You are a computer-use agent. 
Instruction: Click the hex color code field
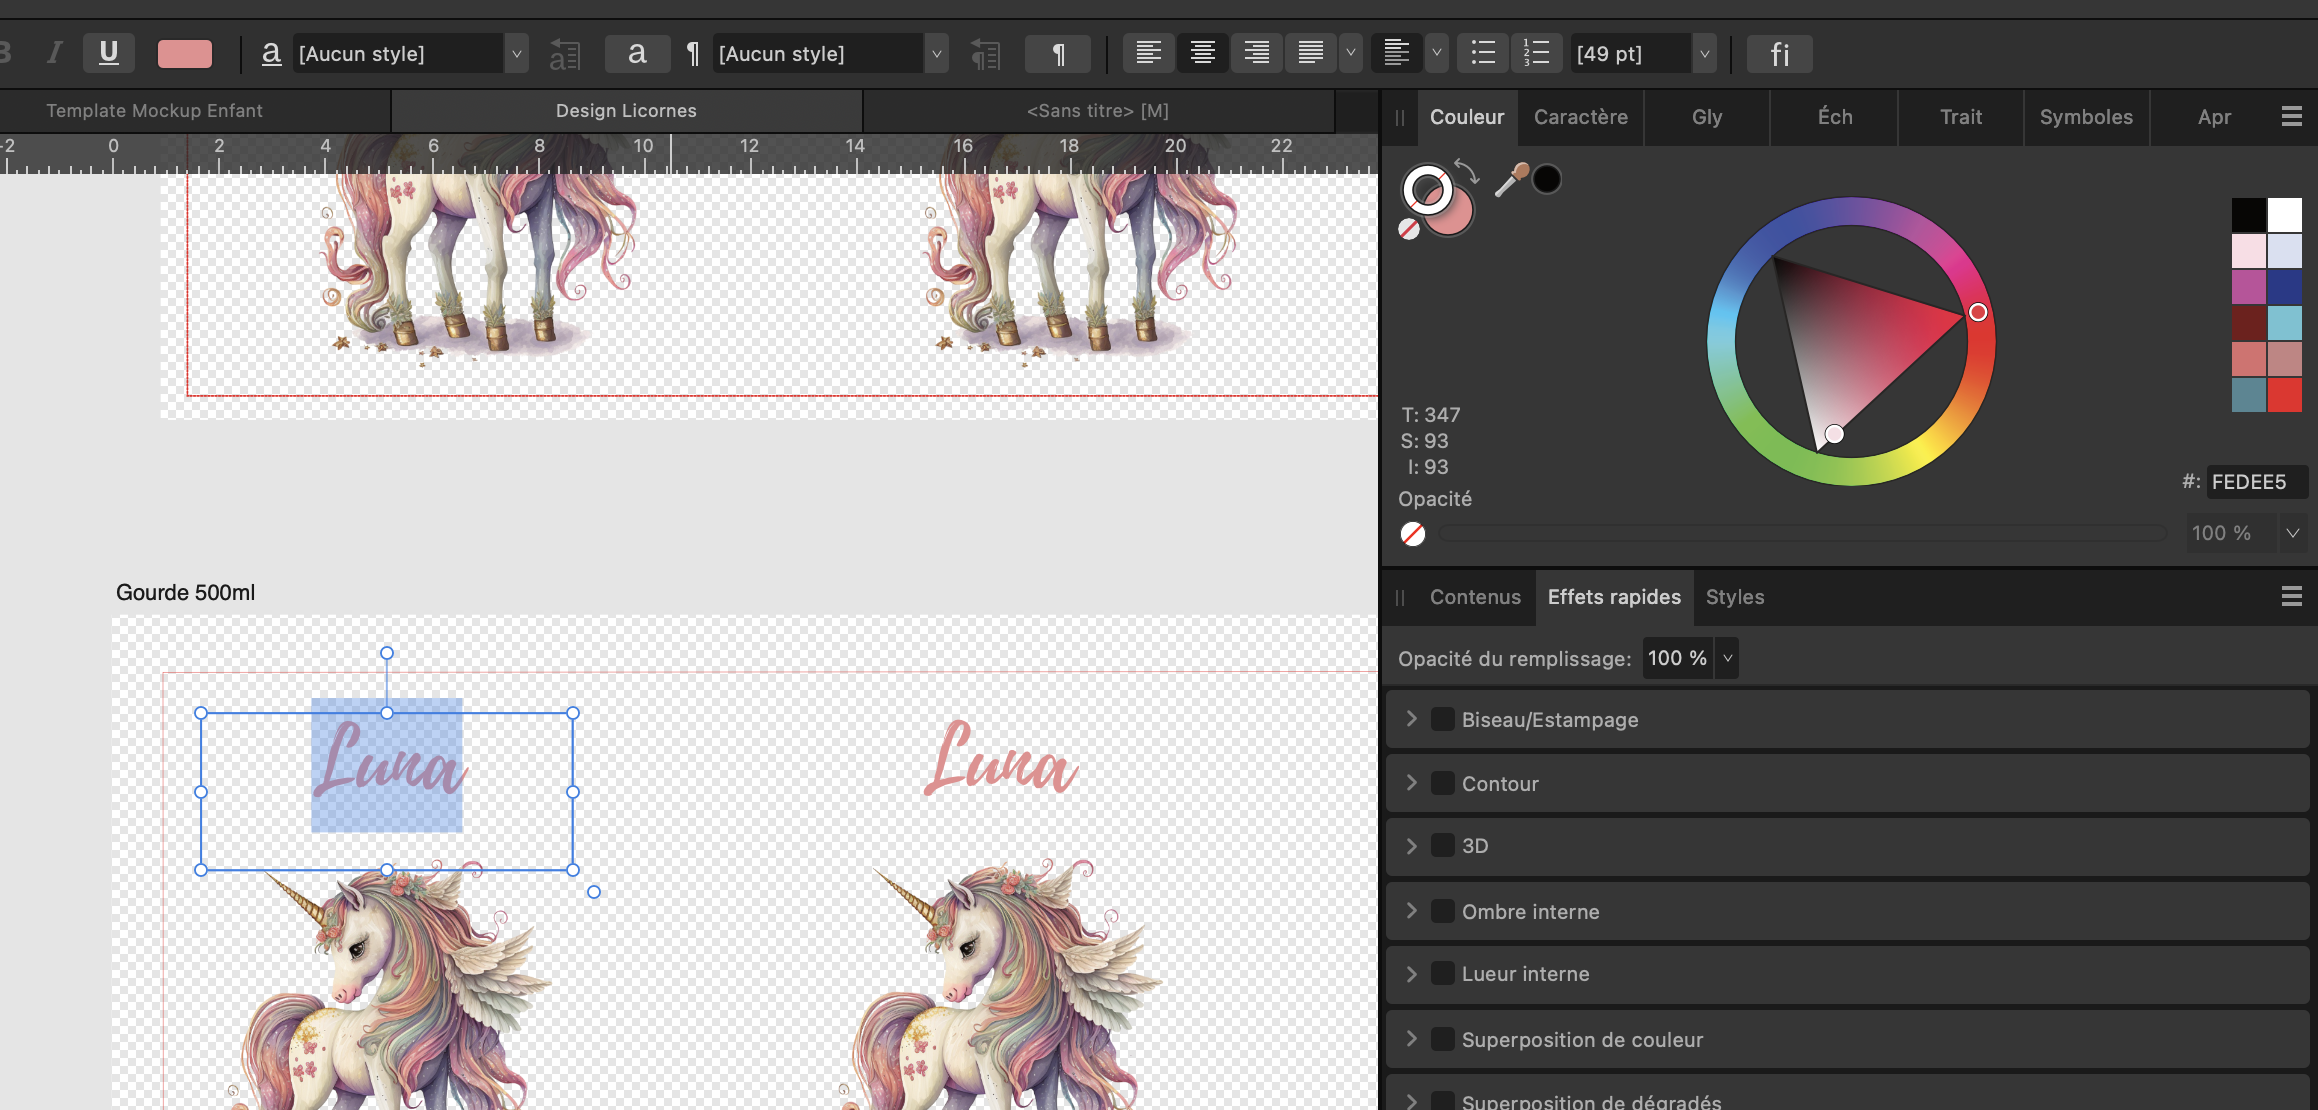point(2255,482)
